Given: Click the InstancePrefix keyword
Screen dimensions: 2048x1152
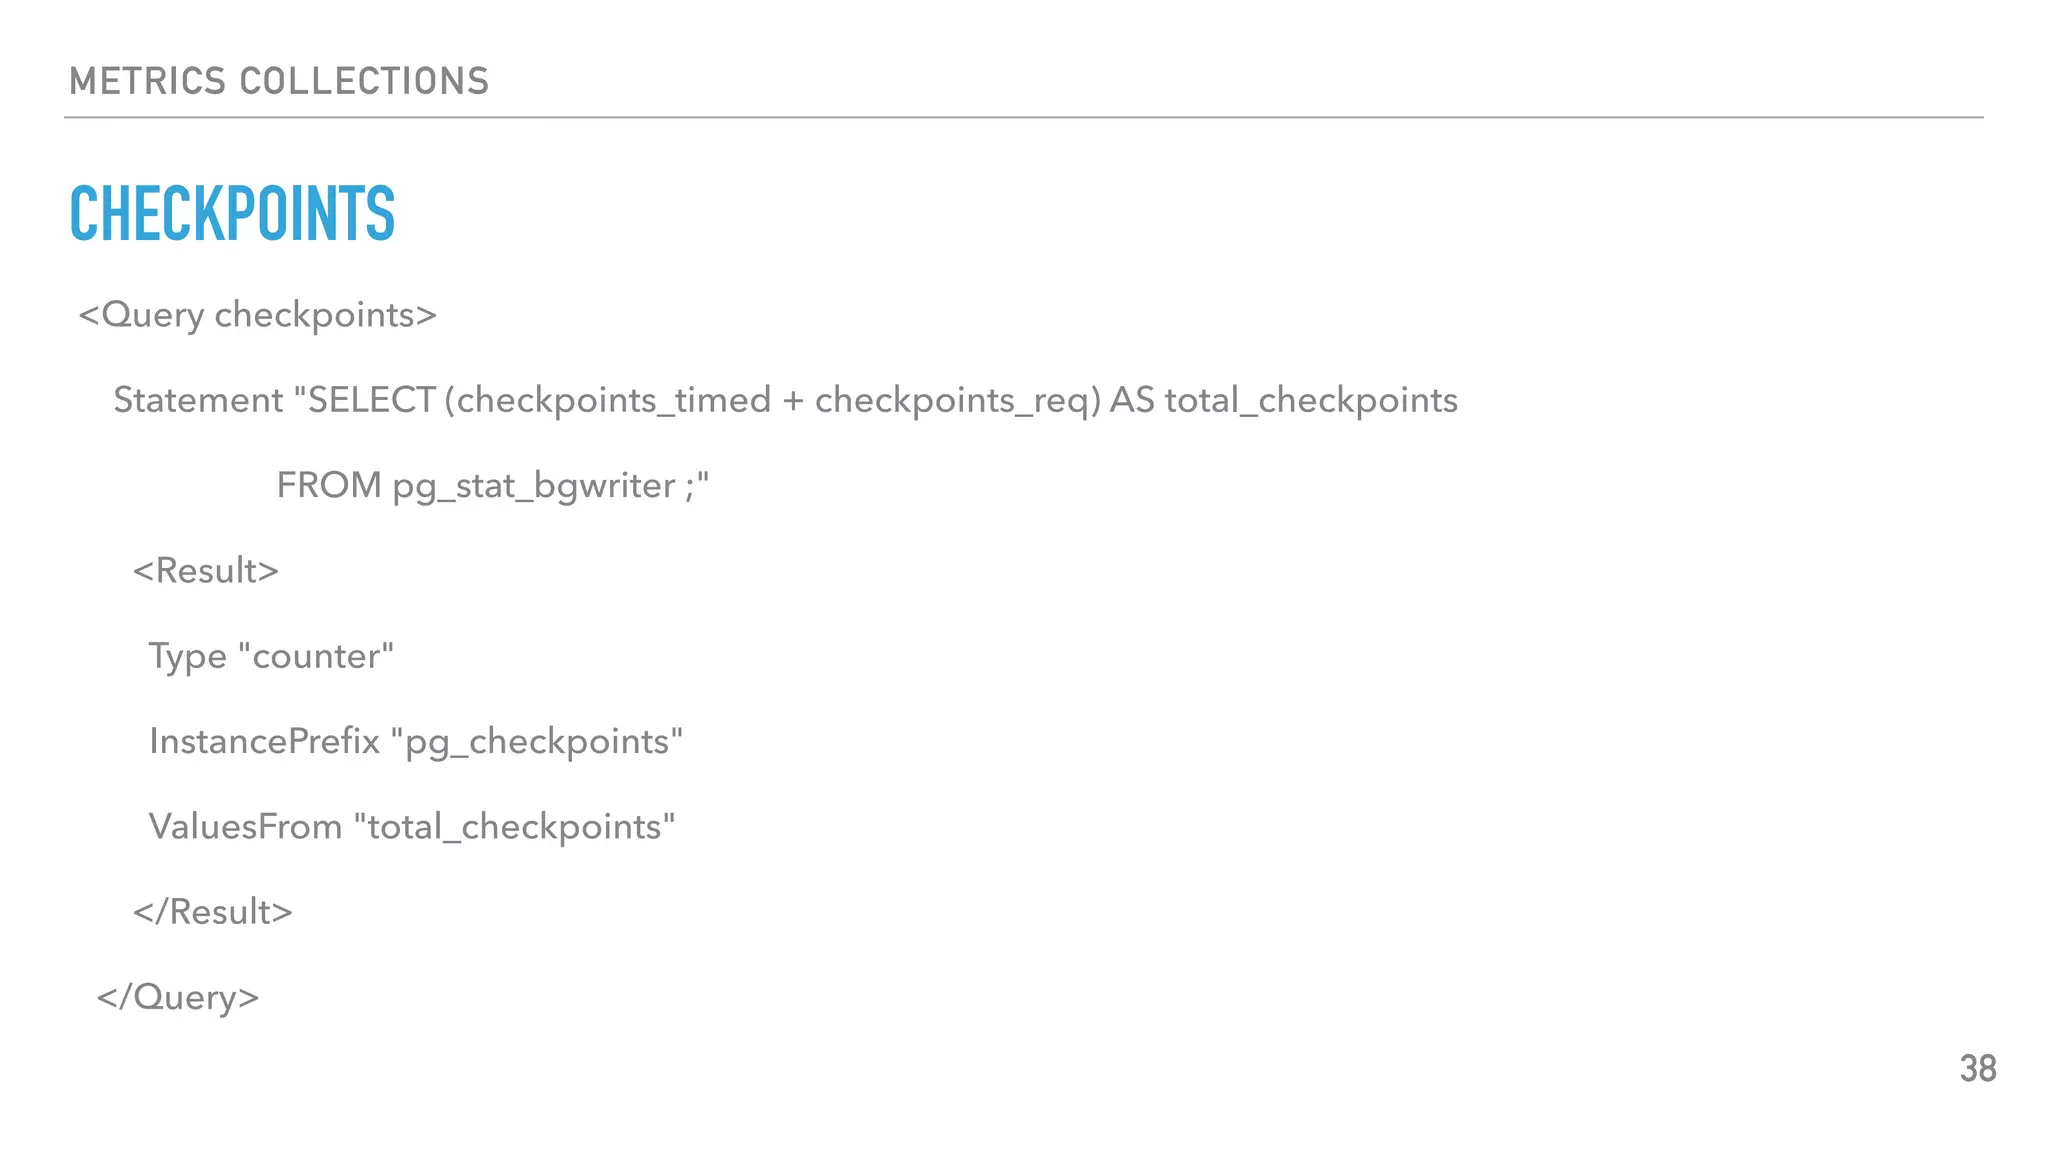Looking at the screenshot, I should click(264, 742).
